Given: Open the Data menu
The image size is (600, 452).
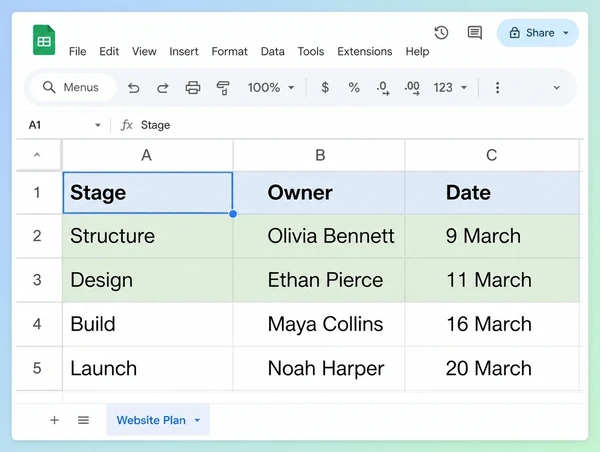Looking at the screenshot, I should click(272, 51).
